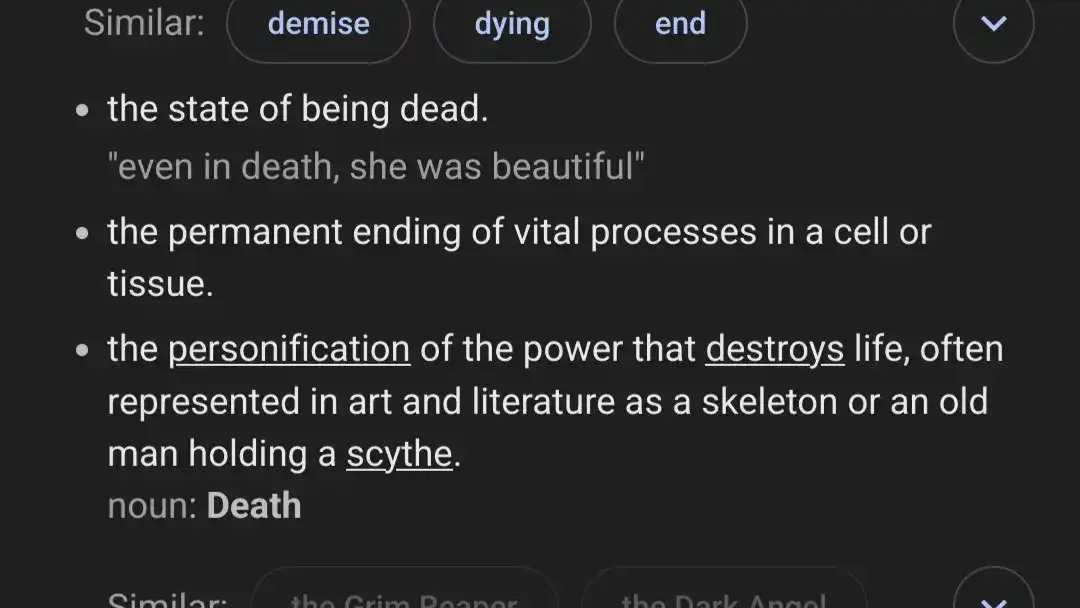The image size is (1080, 608).
Task: Follow the 'personification' underlined link
Action: click(x=289, y=349)
